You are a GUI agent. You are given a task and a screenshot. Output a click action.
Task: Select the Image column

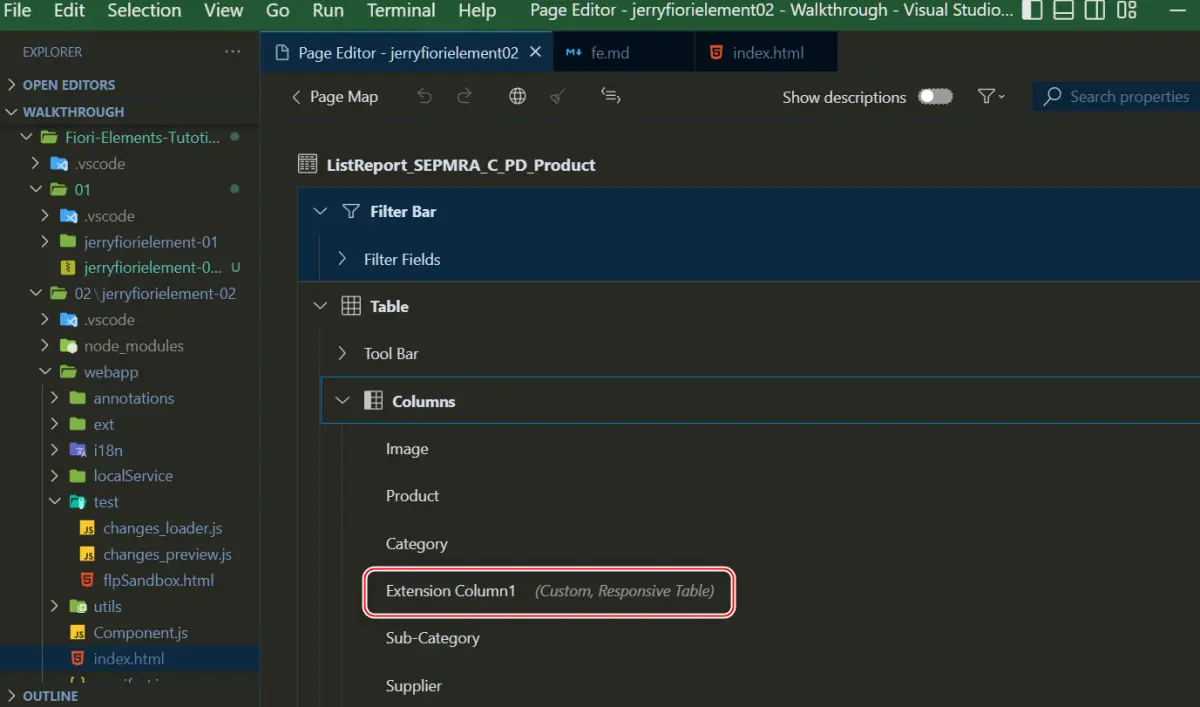pos(407,449)
